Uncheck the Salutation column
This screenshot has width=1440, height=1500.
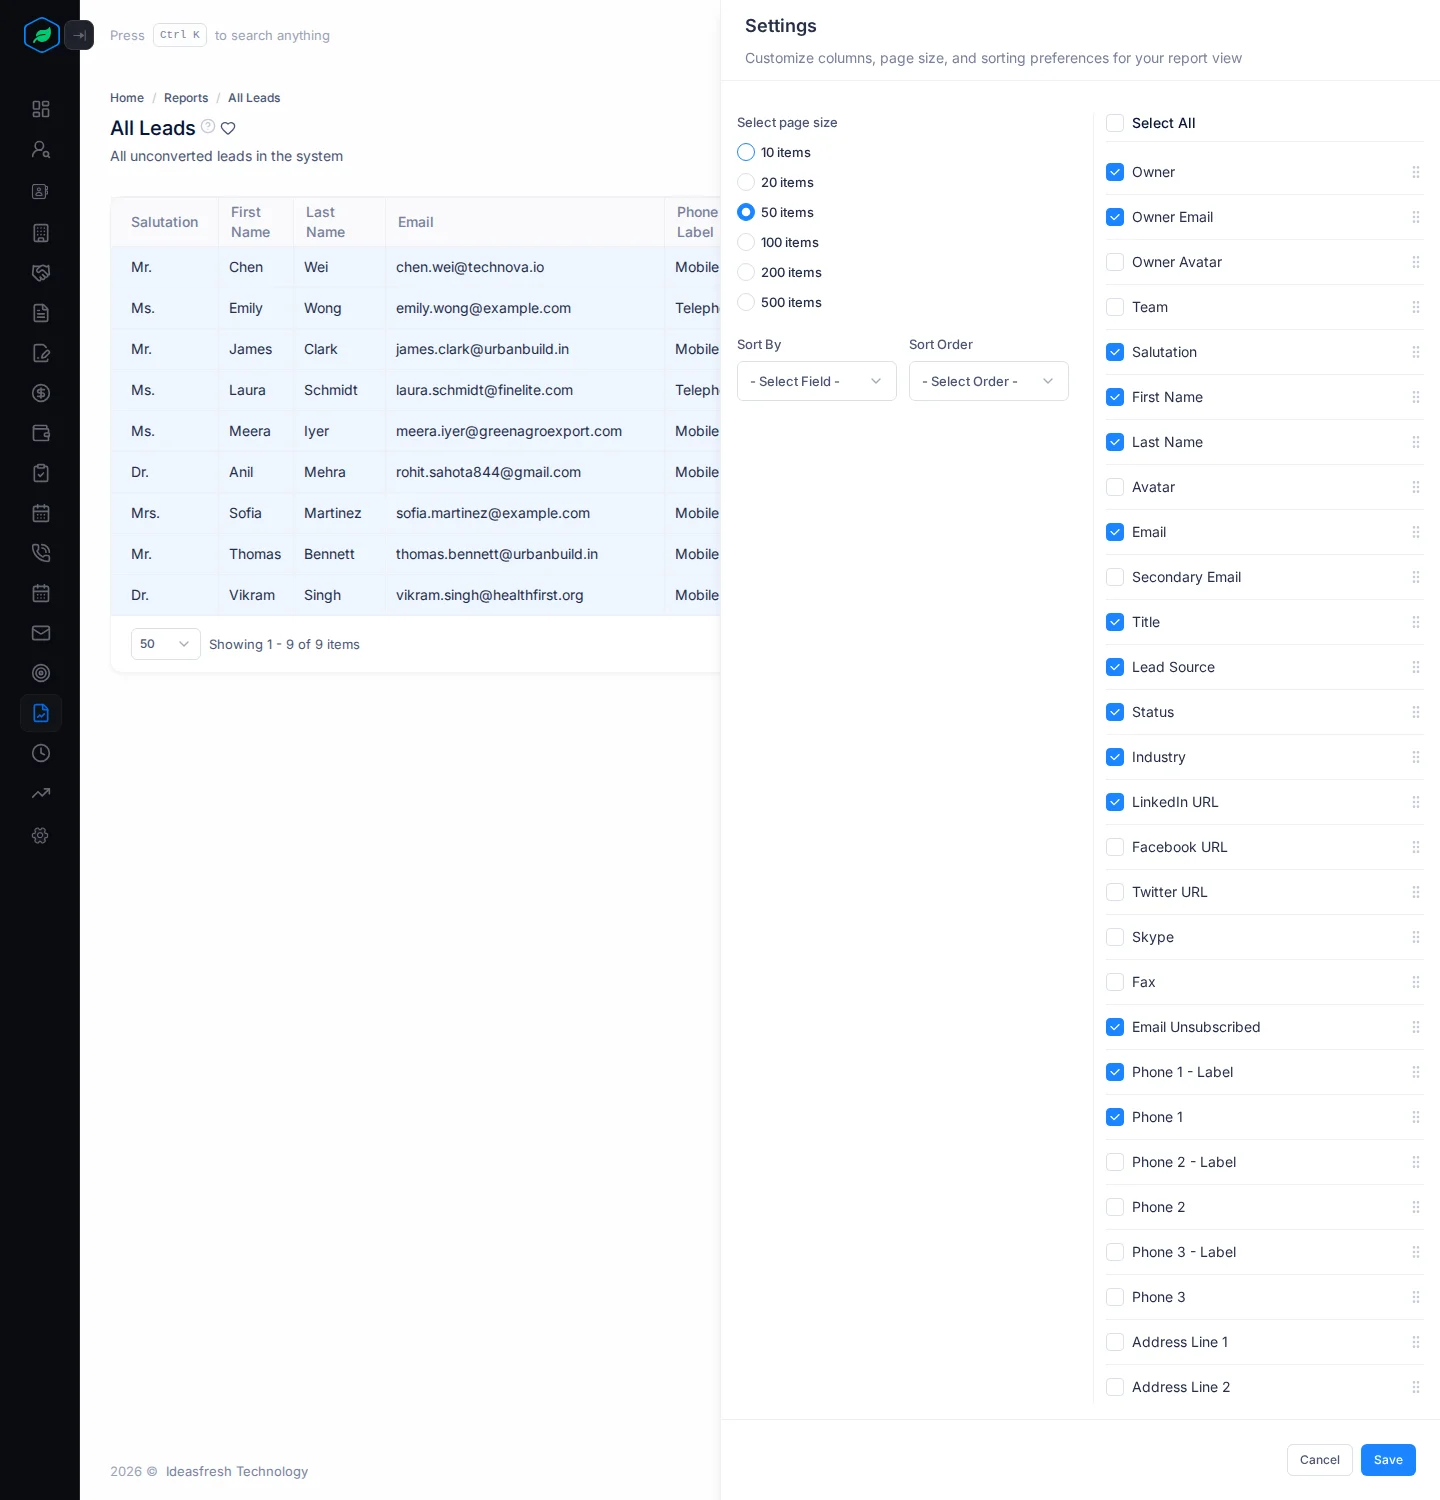(1115, 352)
